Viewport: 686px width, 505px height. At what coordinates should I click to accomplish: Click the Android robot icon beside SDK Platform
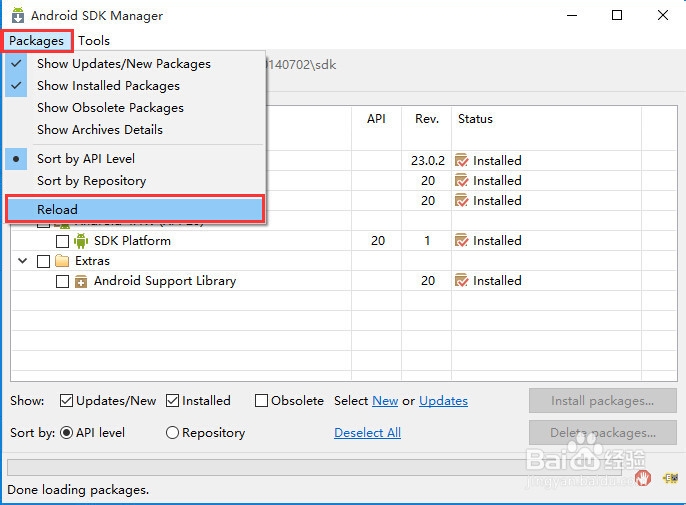pyautogui.click(x=81, y=241)
